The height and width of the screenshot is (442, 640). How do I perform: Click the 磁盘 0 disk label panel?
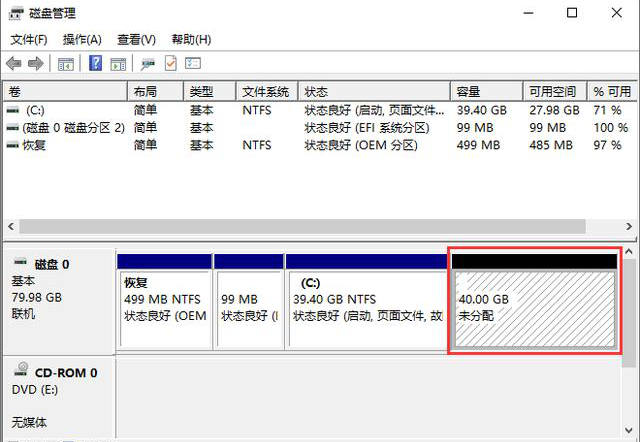click(59, 302)
